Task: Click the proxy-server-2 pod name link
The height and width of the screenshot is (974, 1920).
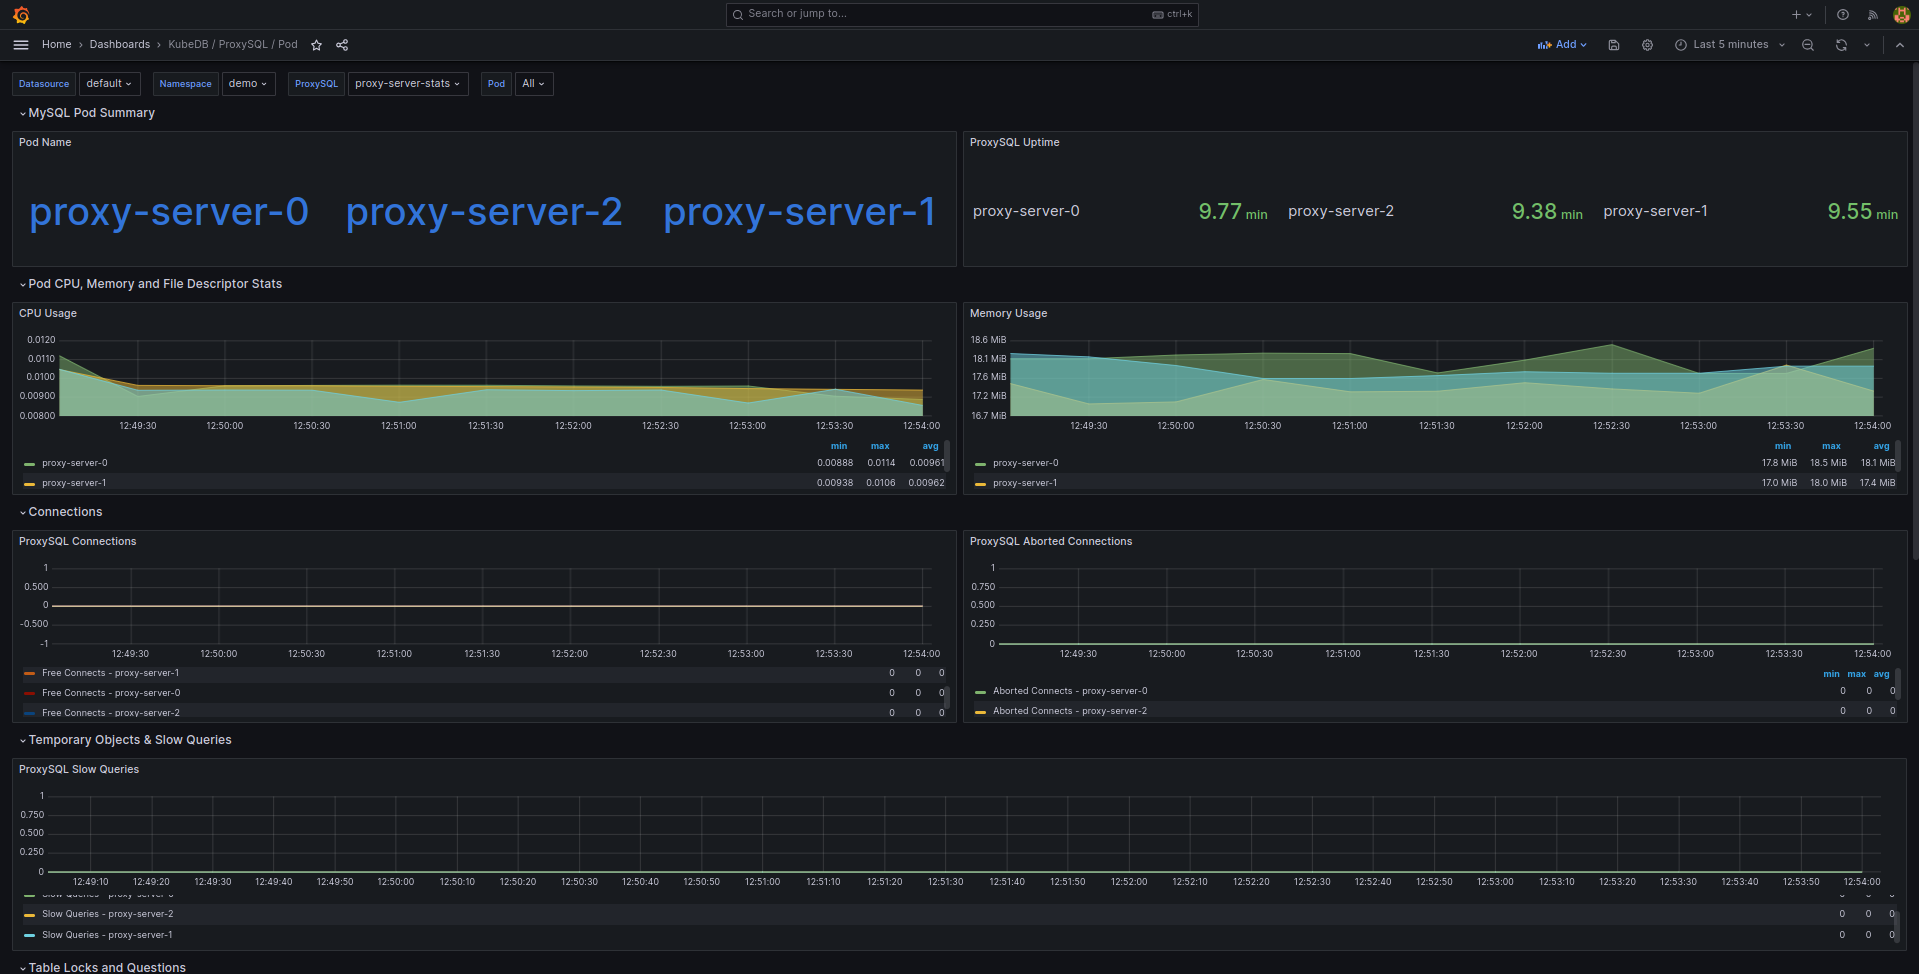Action: [x=484, y=211]
